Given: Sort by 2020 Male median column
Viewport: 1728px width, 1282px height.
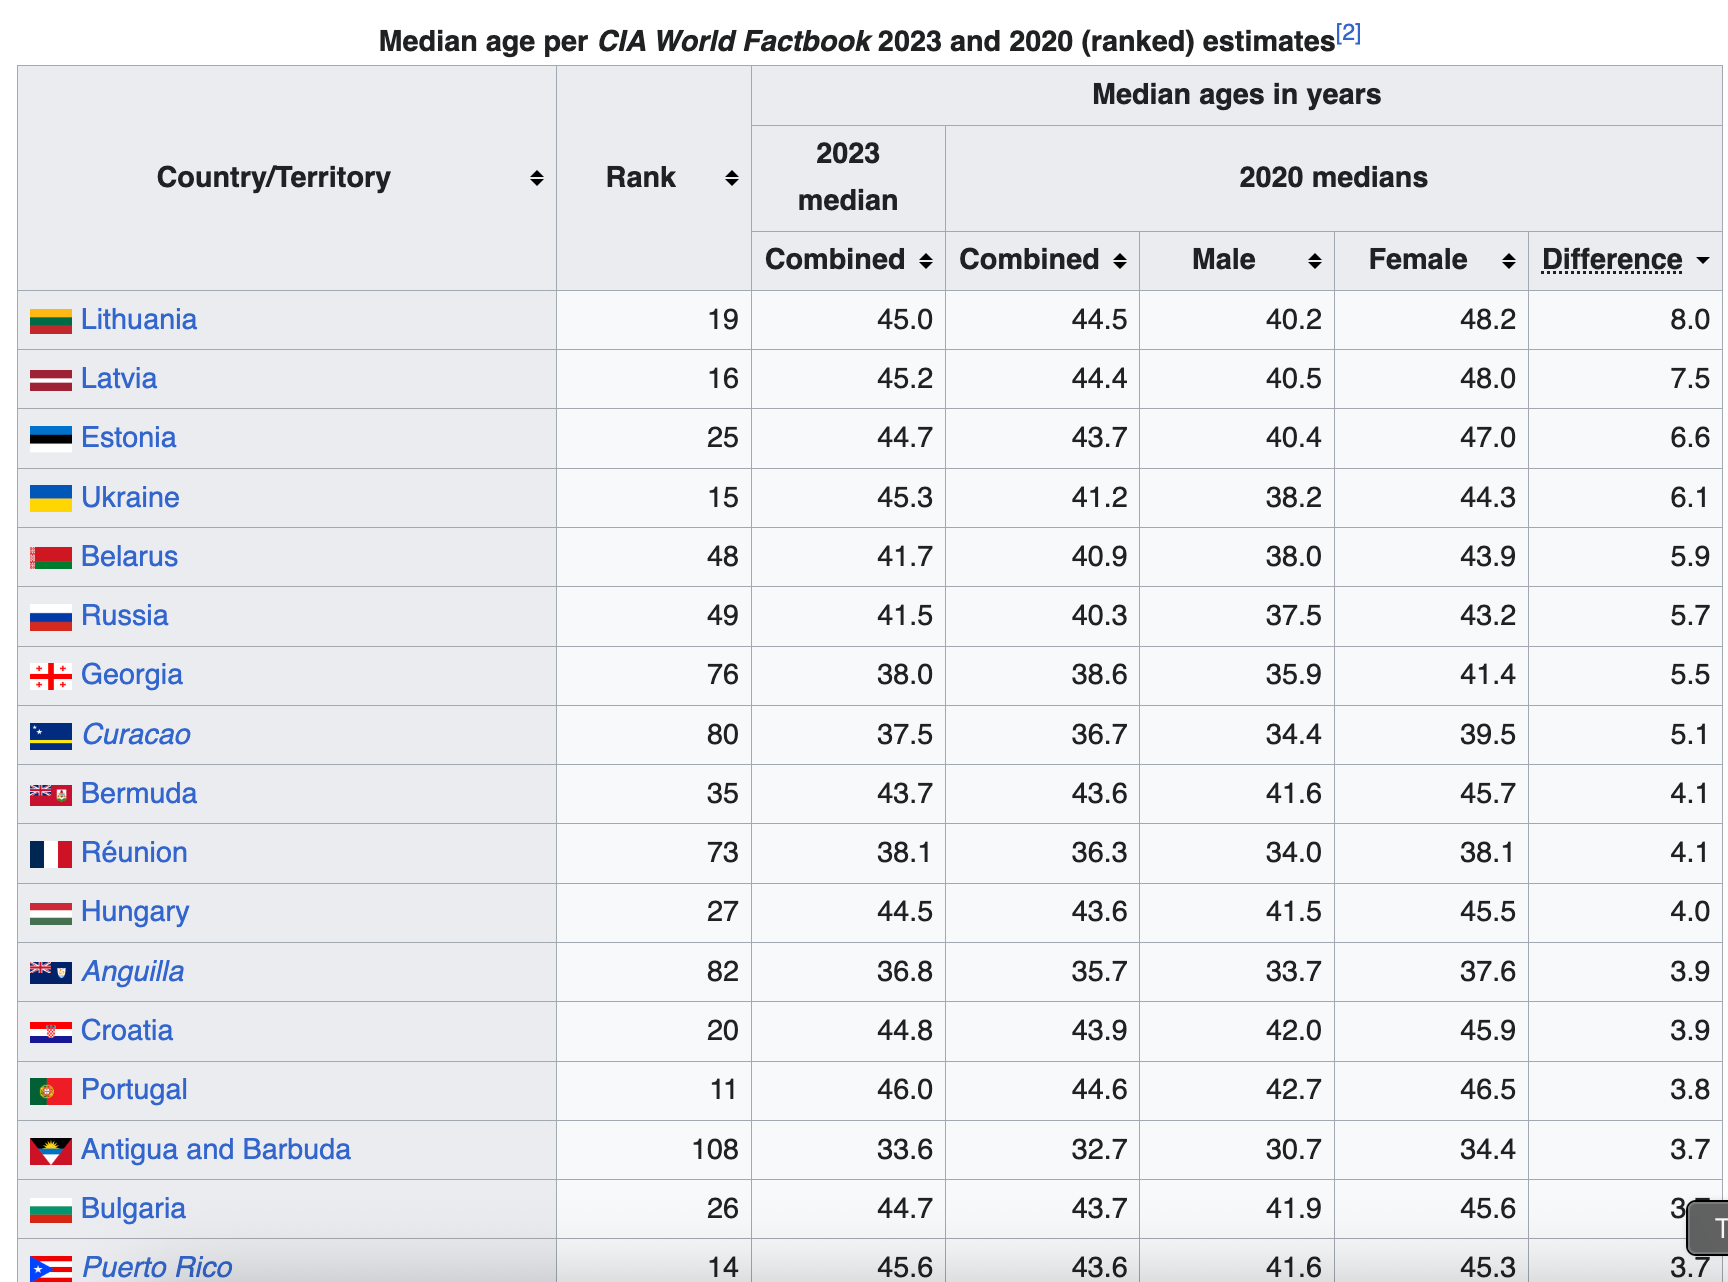Looking at the screenshot, I should (x=1314, y=261).
